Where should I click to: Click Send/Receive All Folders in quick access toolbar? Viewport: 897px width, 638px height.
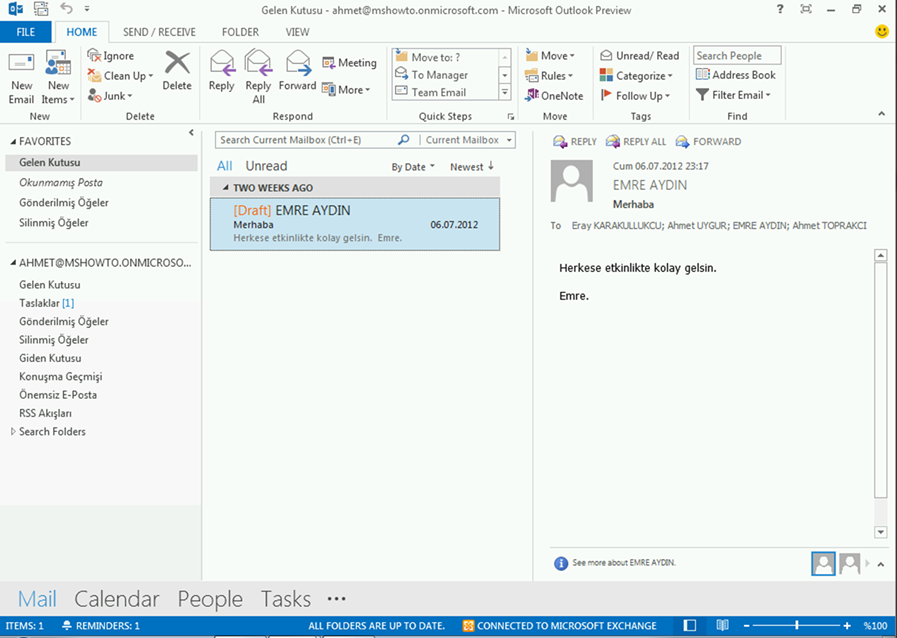tap(41, 9)
